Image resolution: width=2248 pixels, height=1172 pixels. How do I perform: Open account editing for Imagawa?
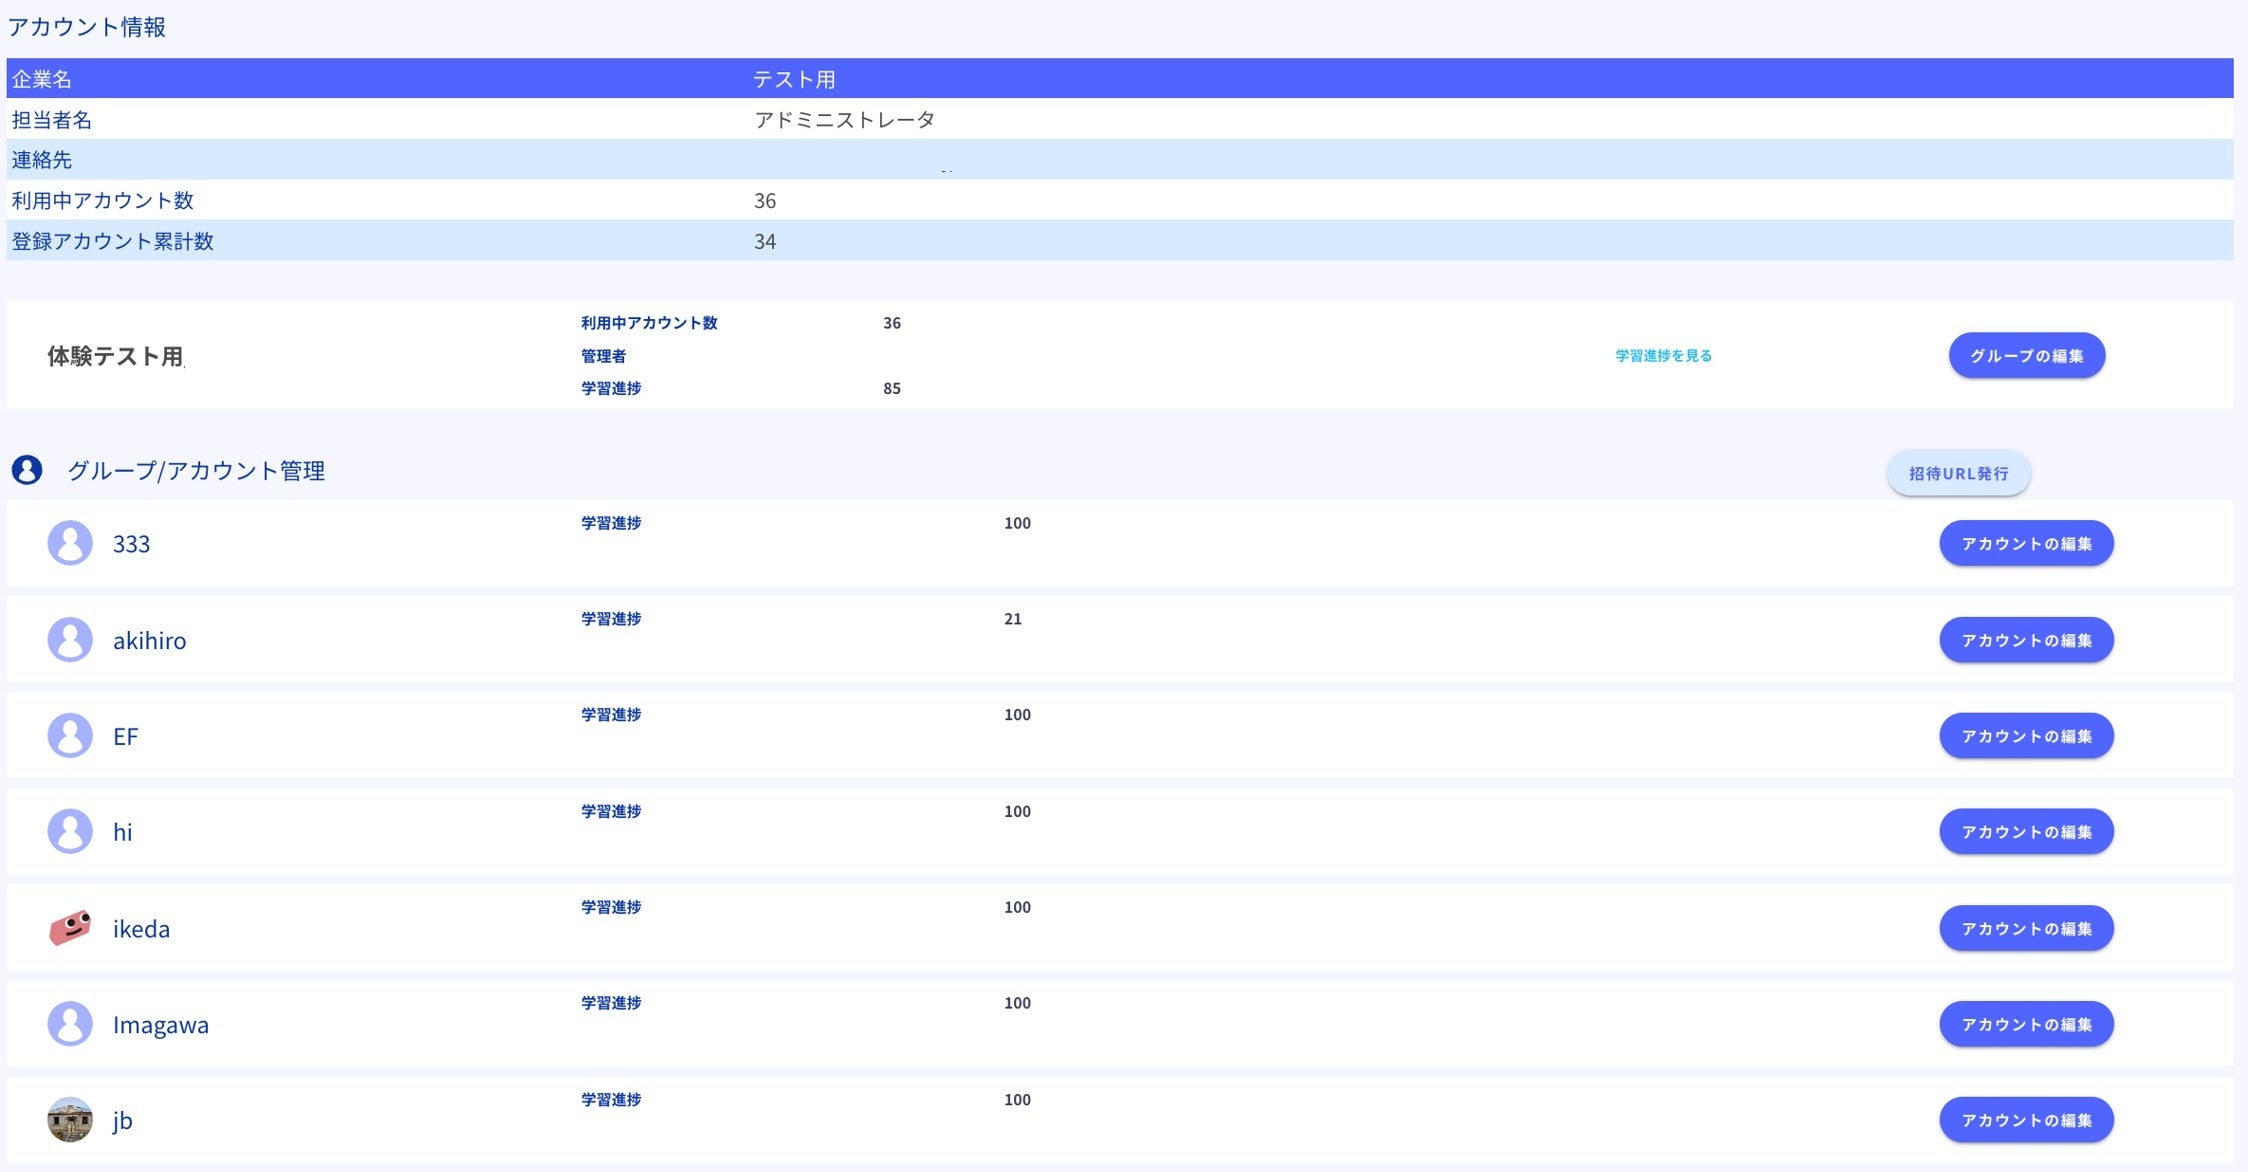click(x=2026, y=1024)
